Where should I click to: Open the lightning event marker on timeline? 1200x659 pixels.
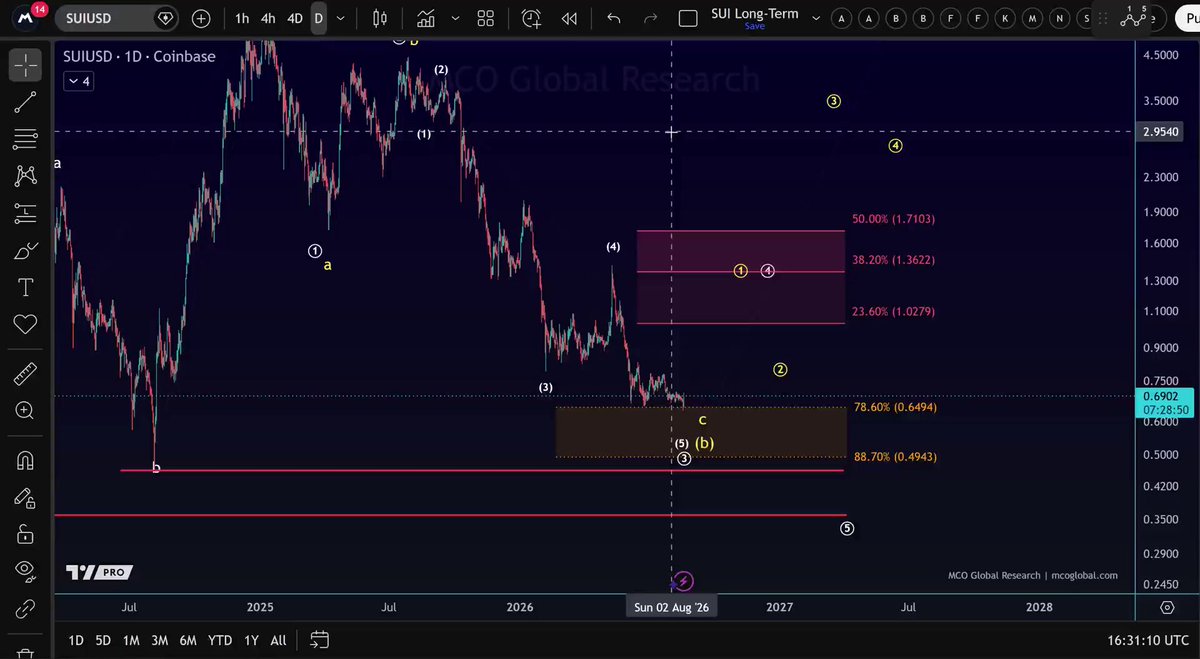click(683, 581)
